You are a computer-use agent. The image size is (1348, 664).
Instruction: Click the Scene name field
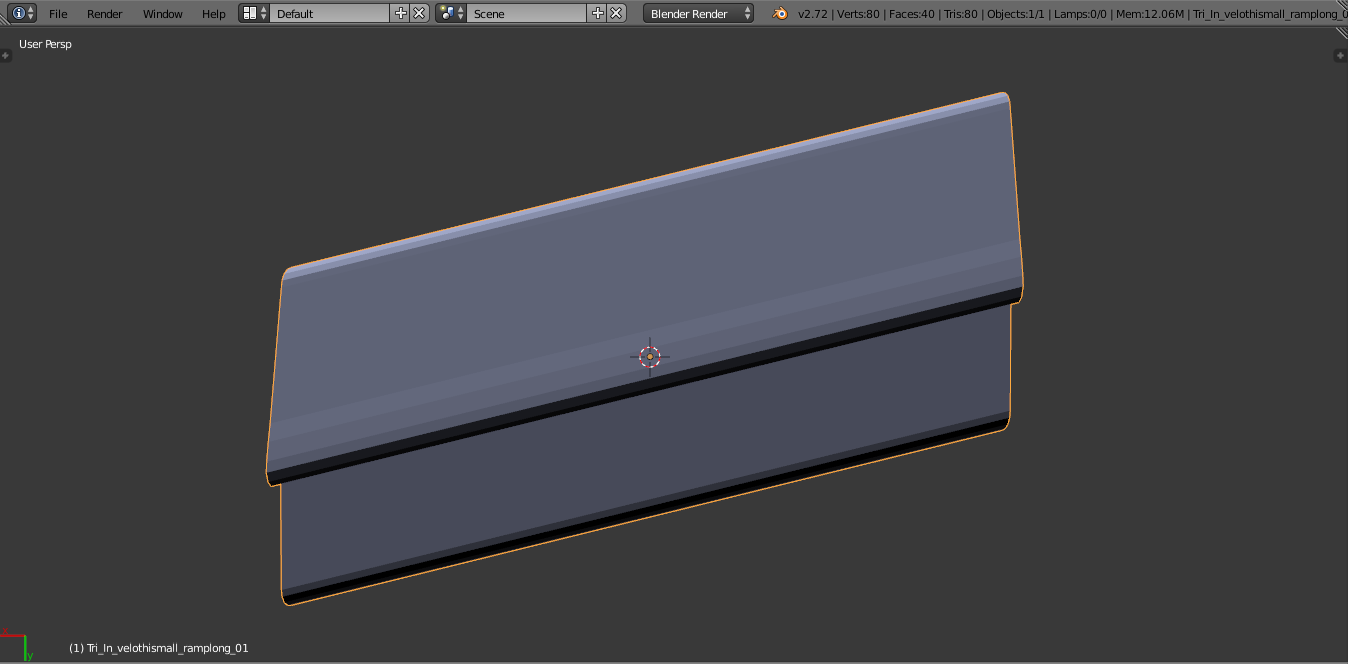click(527, 13)
